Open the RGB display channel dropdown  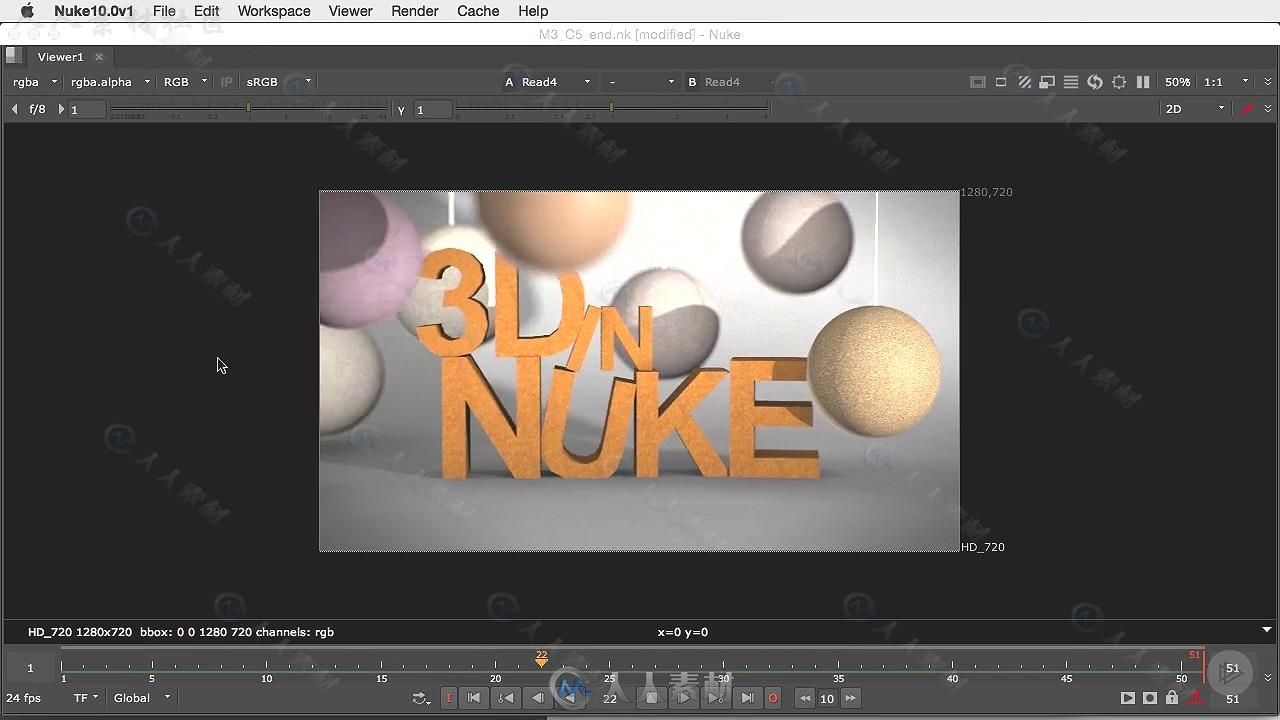pos(185,82)
